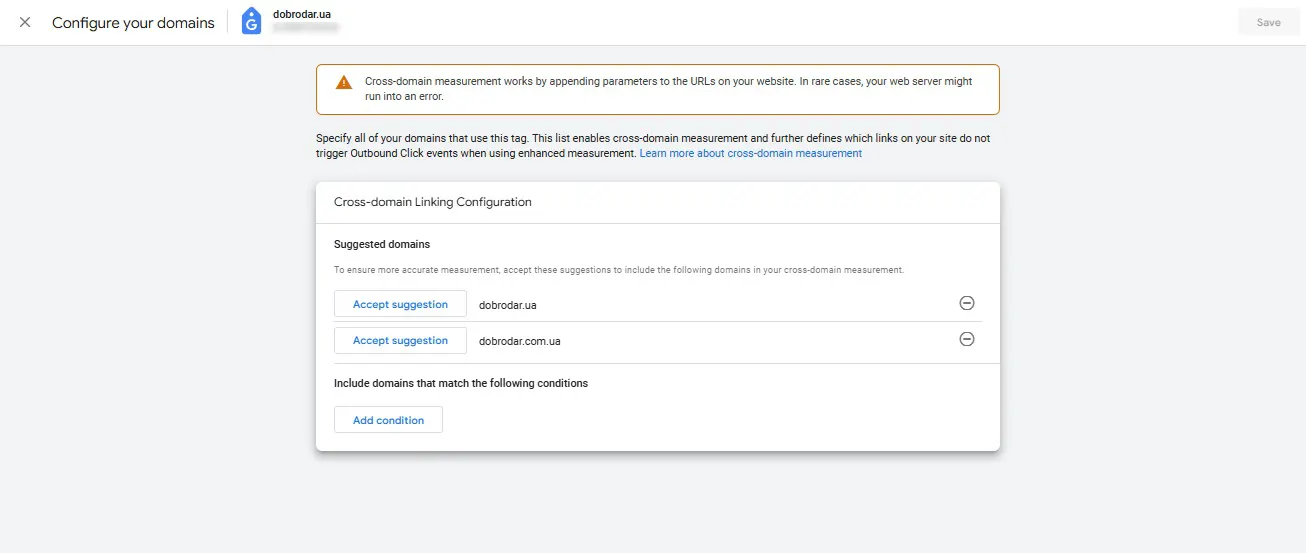This screenshot has width=1306, height=553.
Task: Click the Cross-domain Linking Configuration header
Action: pyautogui.click(x=433, y=202)
